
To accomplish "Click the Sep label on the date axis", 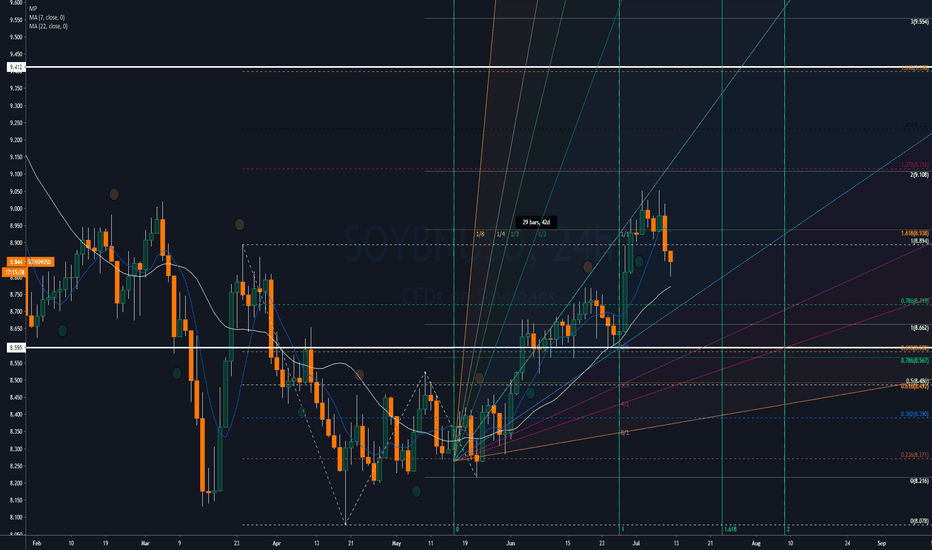I will pos(881,543).
